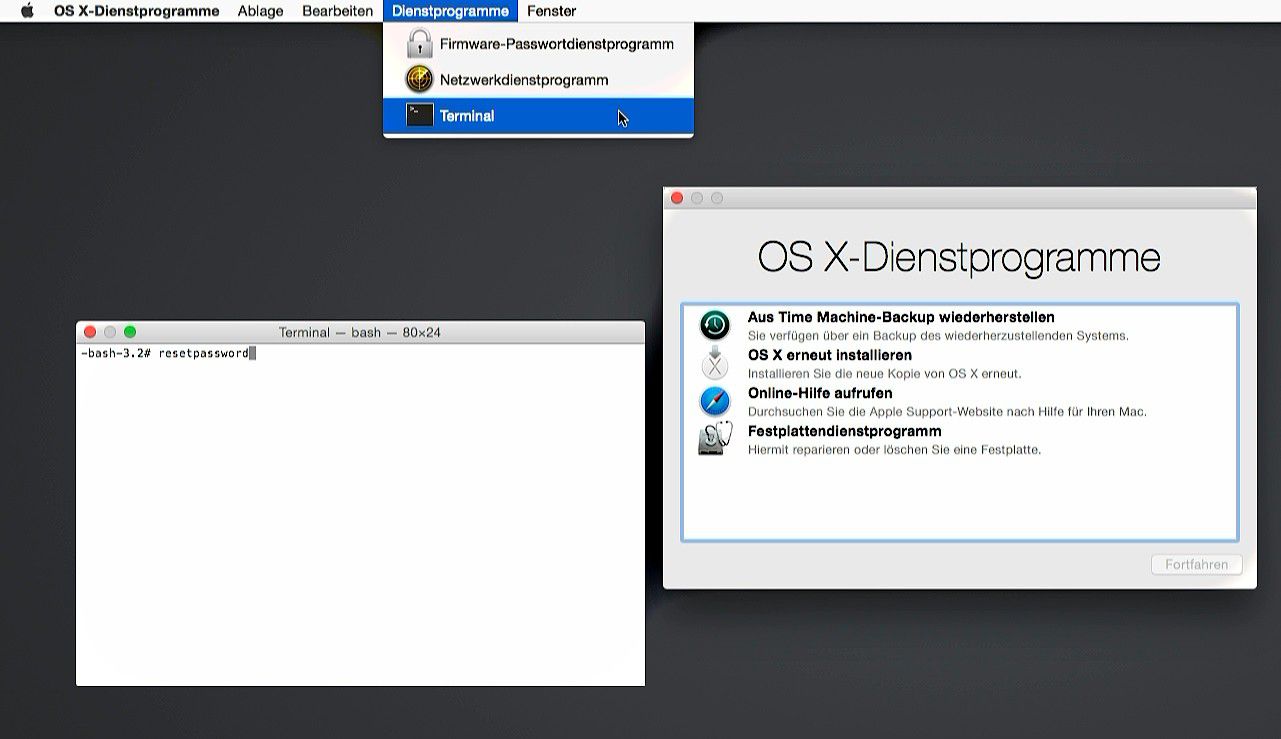Click 'Durchsuchen Sie die Apple Support-Website' text
Image resolution: width=1281 pixels, height=739 pixels.
point(947,412)
